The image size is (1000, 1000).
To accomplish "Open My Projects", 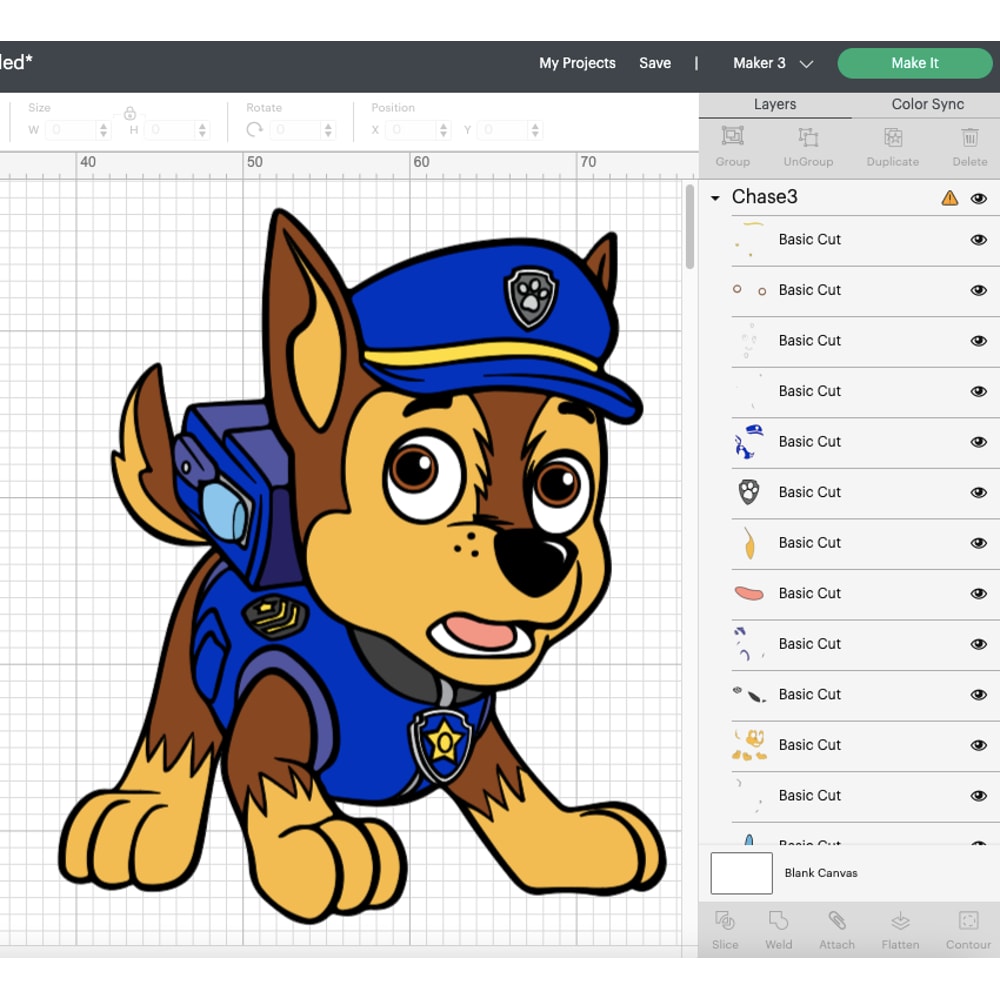I will [x=577, y=63].
